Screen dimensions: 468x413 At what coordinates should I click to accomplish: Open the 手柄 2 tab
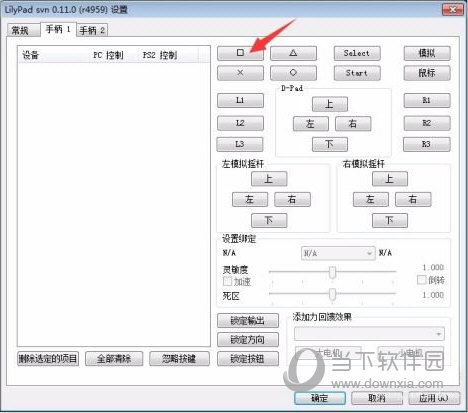pyautogui.click(x=92, y=31)
